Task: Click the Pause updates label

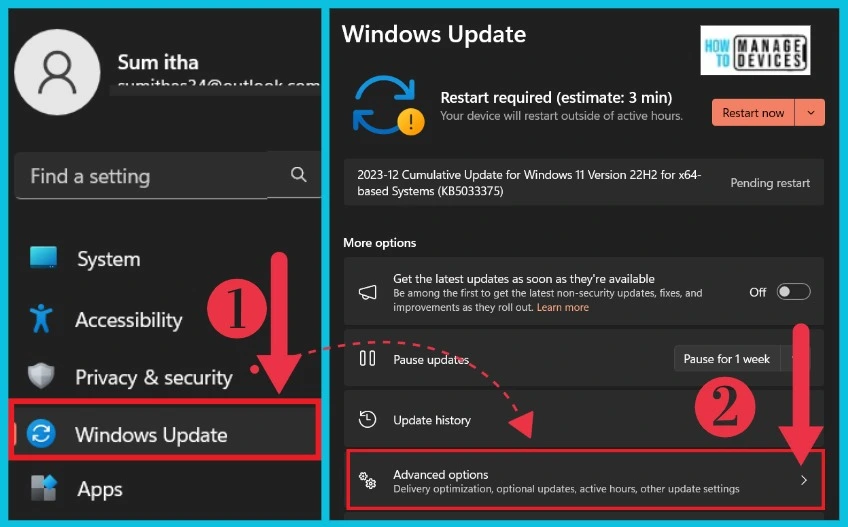Action: click(x=431, y=359)
